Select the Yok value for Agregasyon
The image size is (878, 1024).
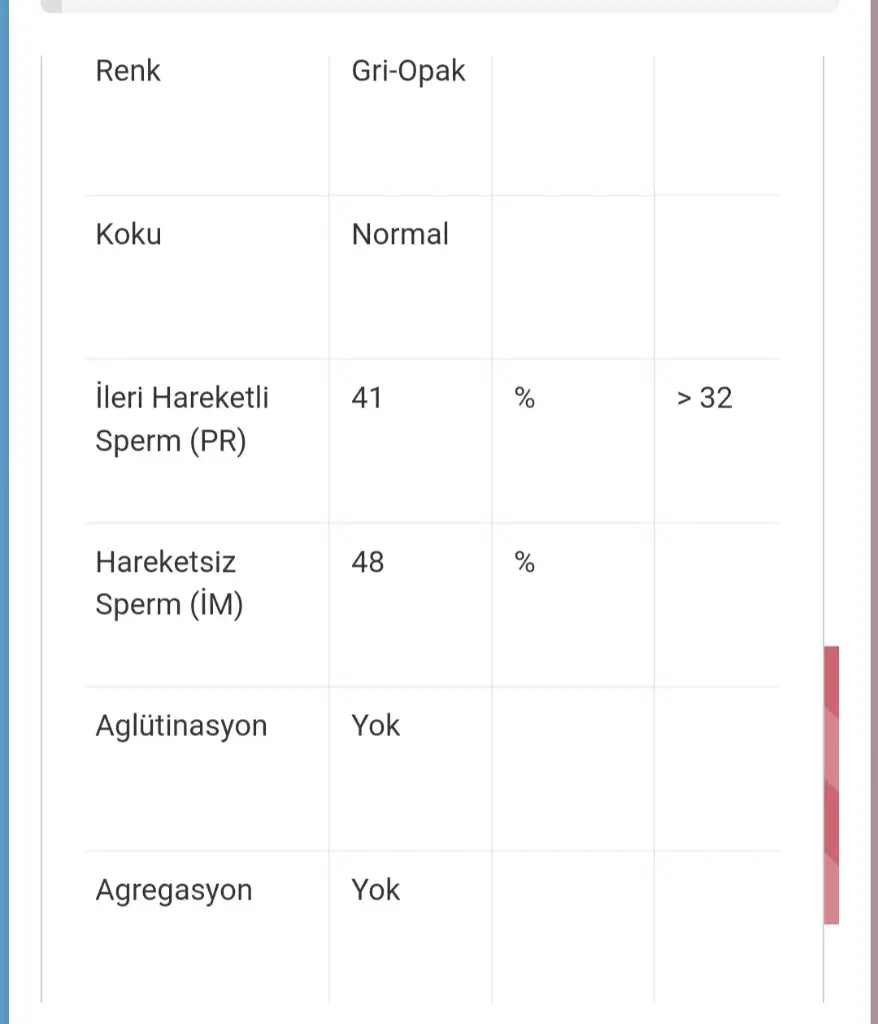375,890
